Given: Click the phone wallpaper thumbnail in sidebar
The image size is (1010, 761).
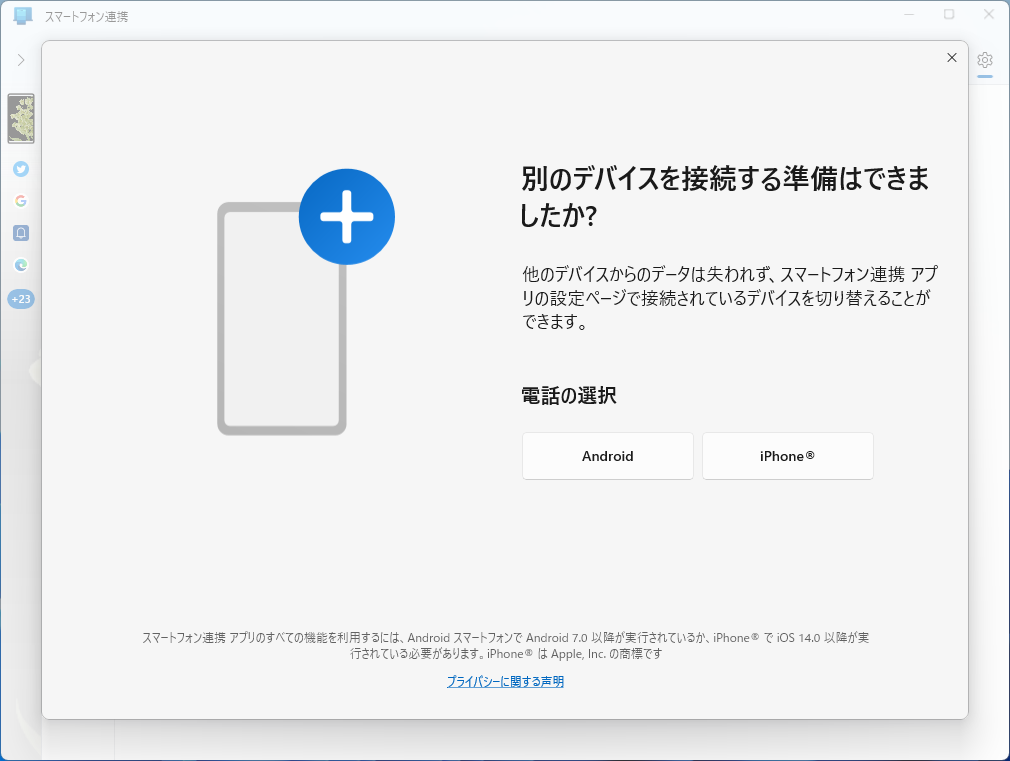Looking at the screenshot, I should [x=20, y=118].
